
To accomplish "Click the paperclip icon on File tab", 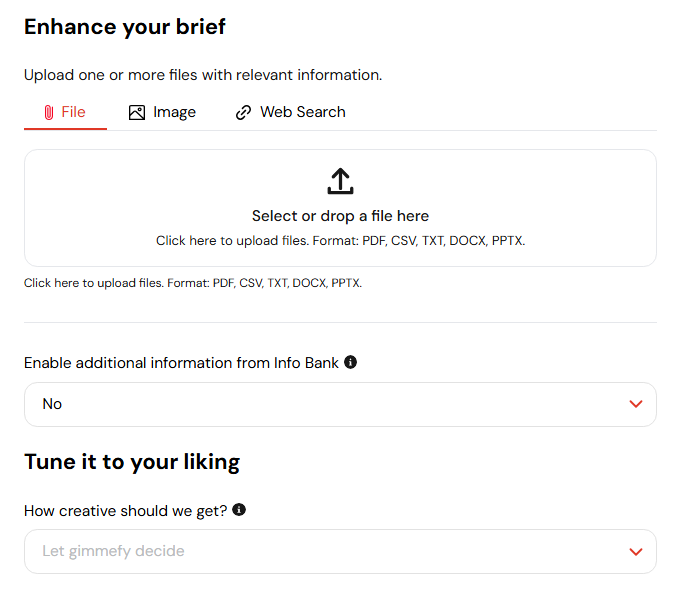I will tap(49, 113).
